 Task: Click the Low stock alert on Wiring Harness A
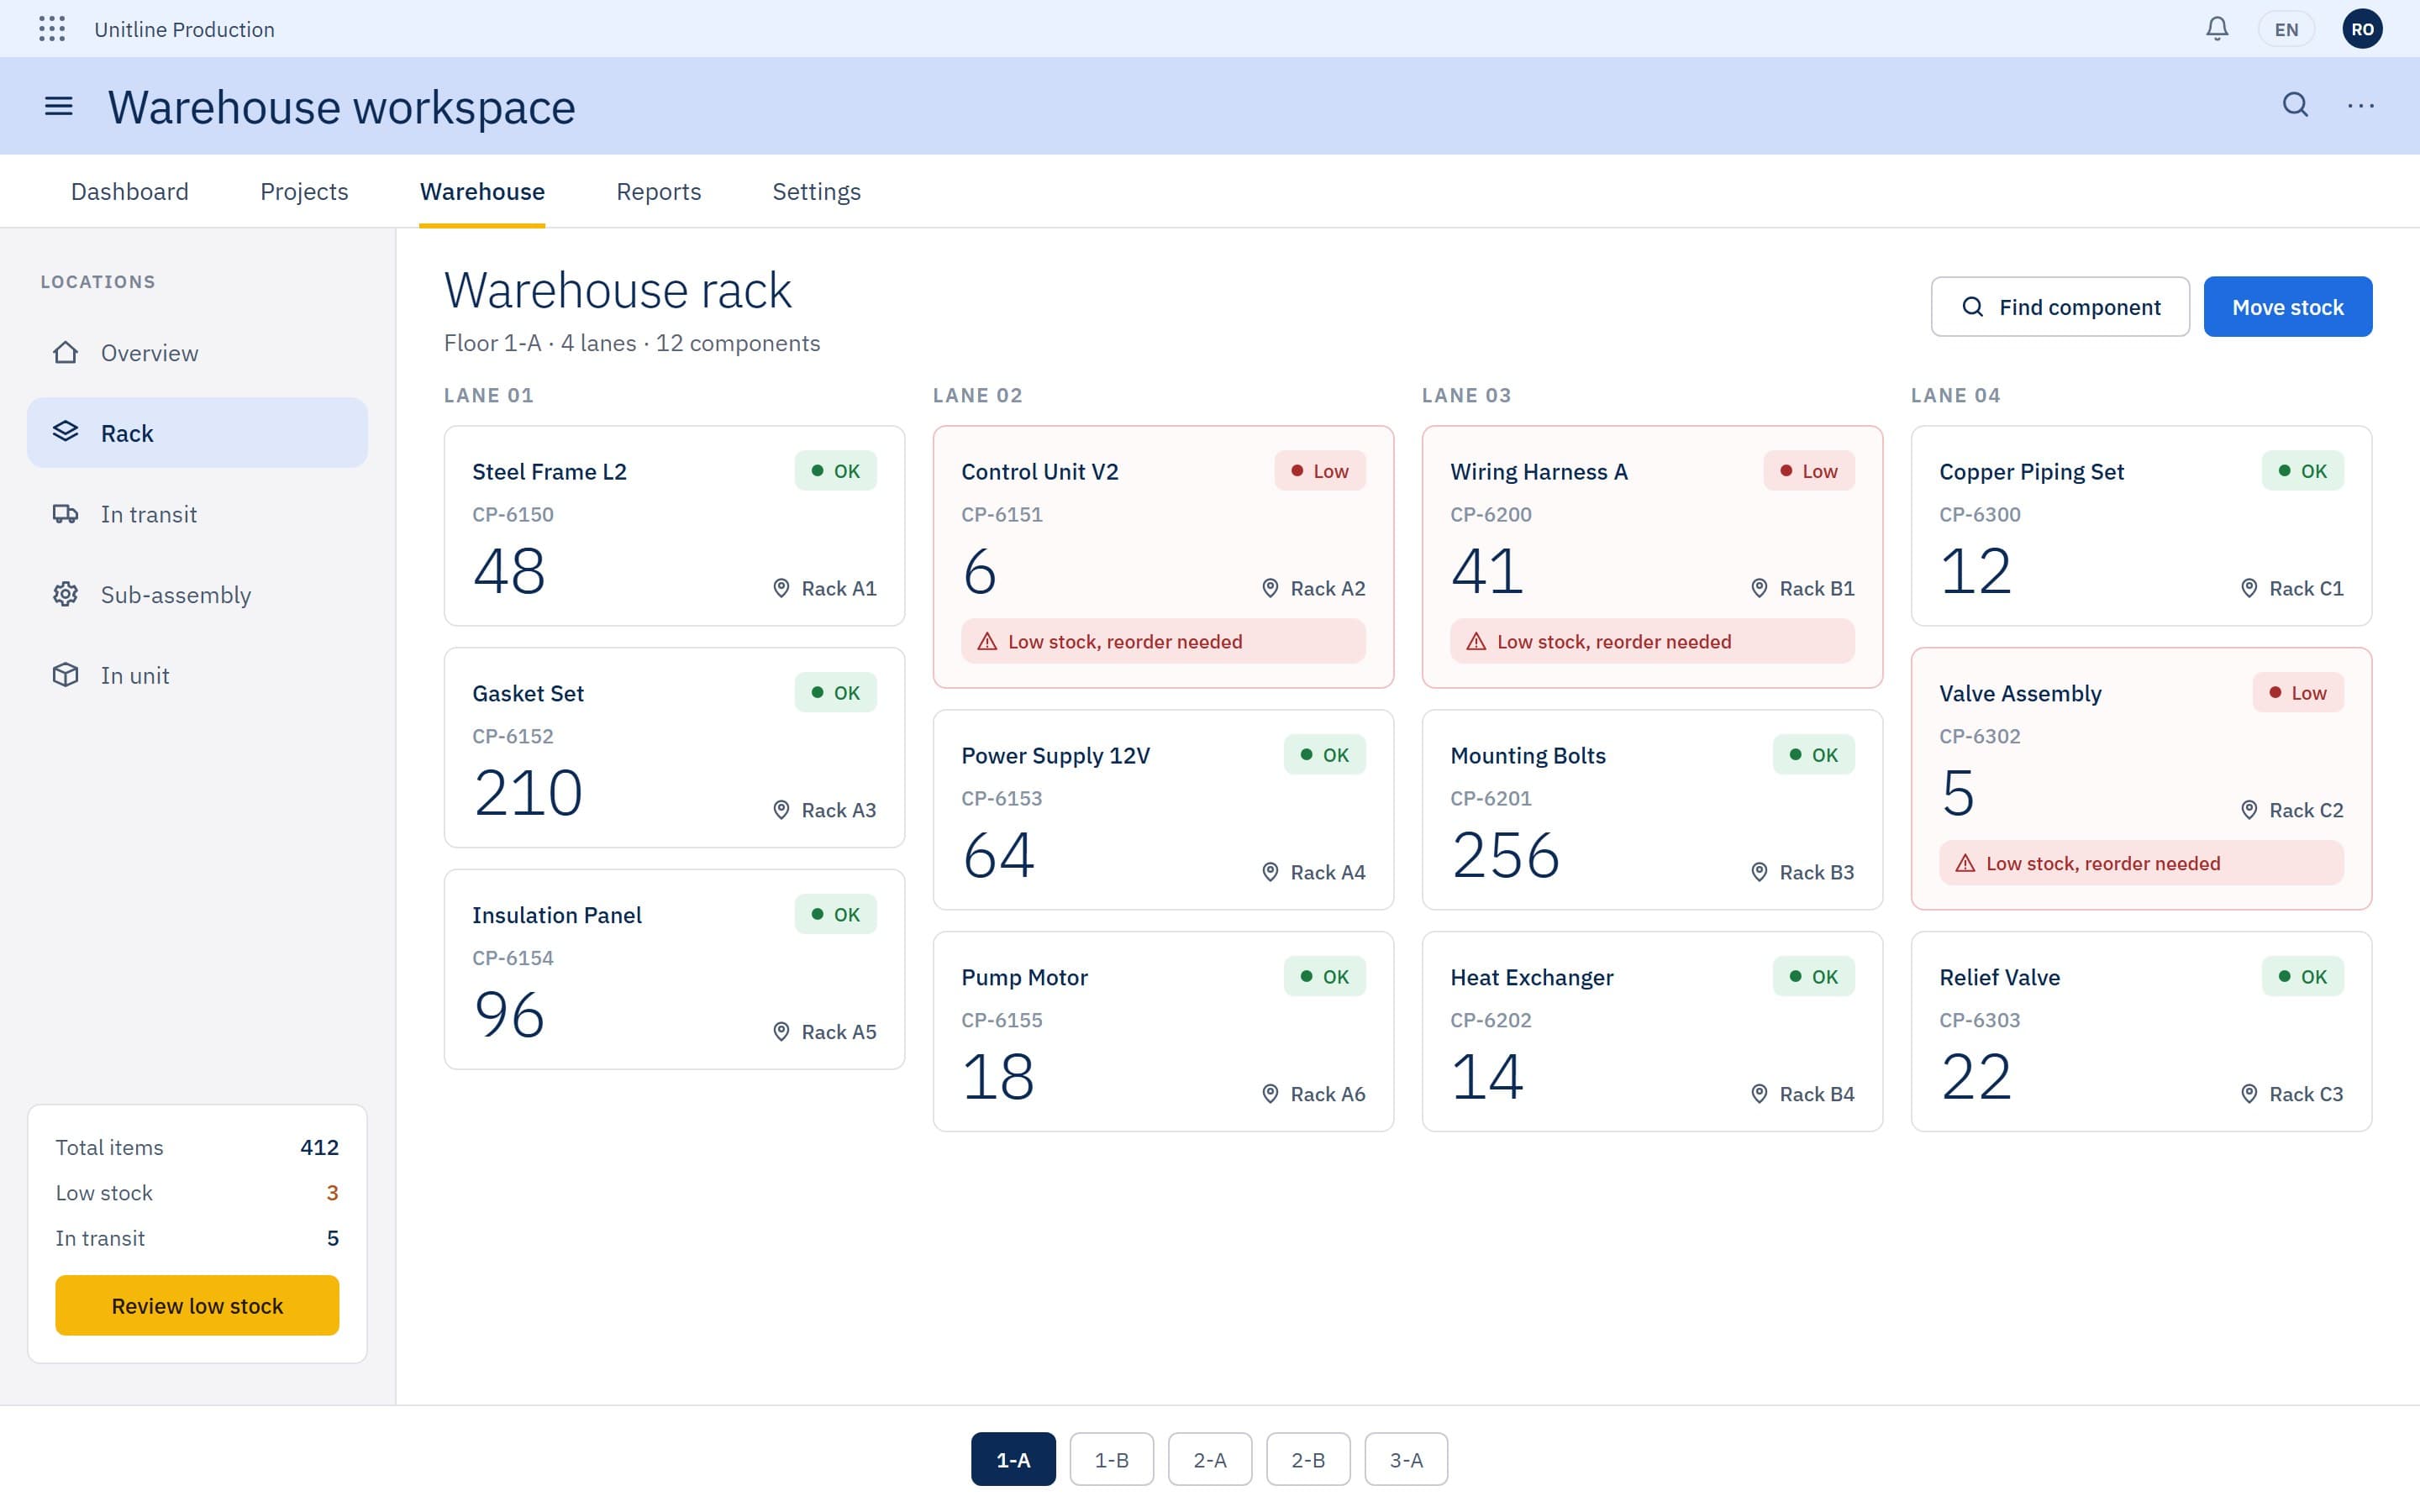tap(1652, 642)
